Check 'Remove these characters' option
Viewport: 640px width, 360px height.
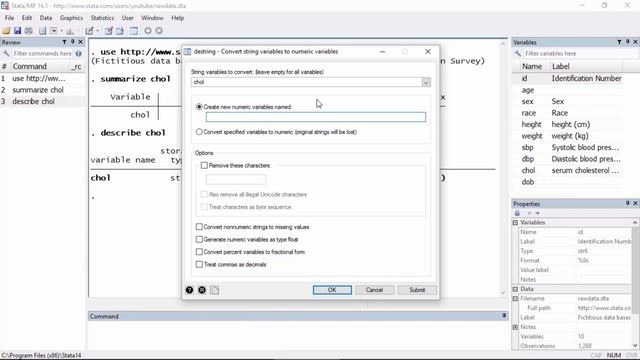pos(204,165)
